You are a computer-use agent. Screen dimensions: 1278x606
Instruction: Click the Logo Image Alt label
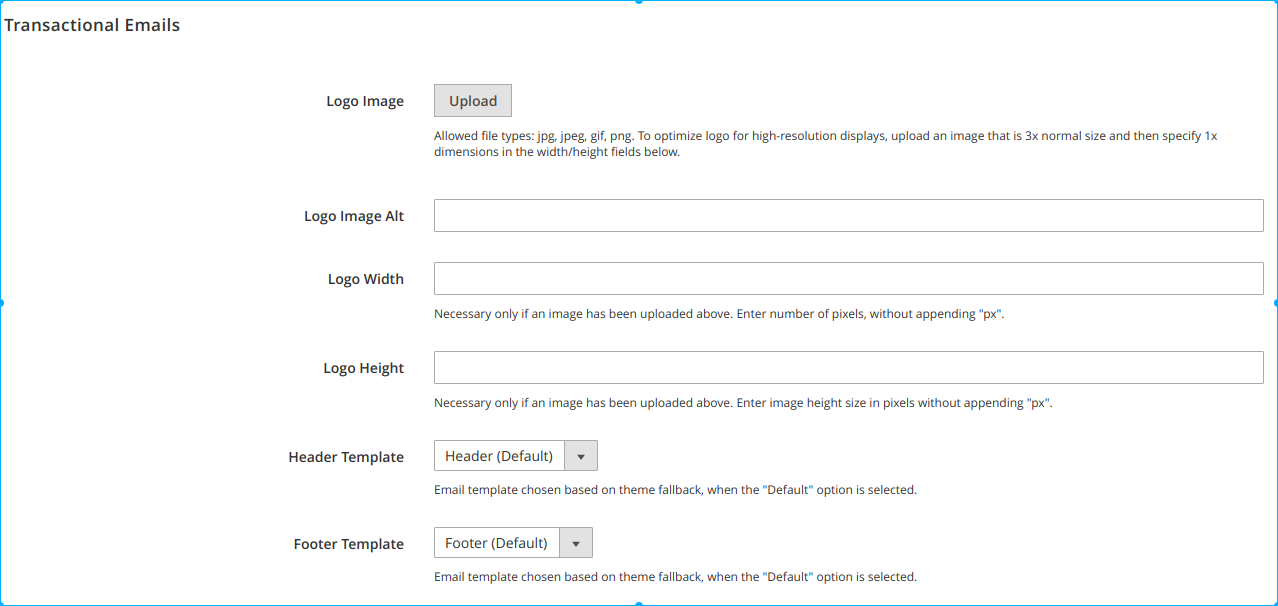pos(354,216)
